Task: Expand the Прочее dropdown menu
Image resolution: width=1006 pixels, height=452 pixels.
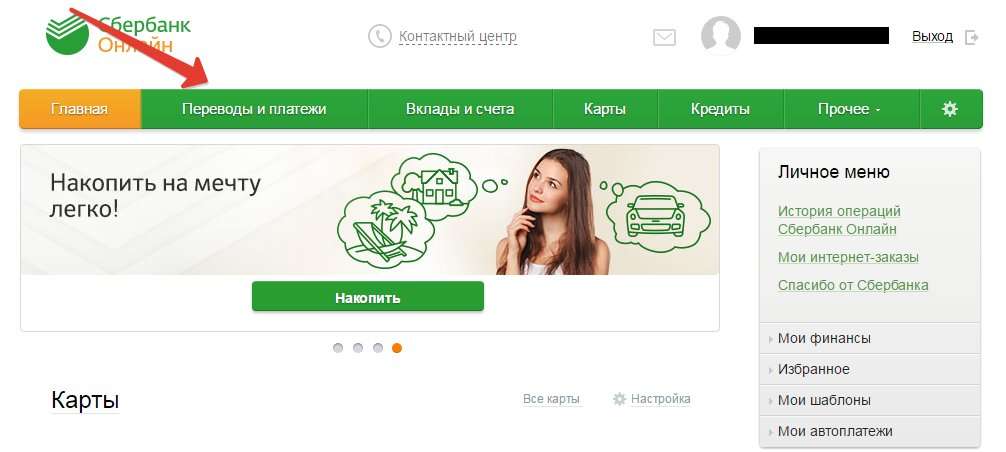Action: point(851,109)
